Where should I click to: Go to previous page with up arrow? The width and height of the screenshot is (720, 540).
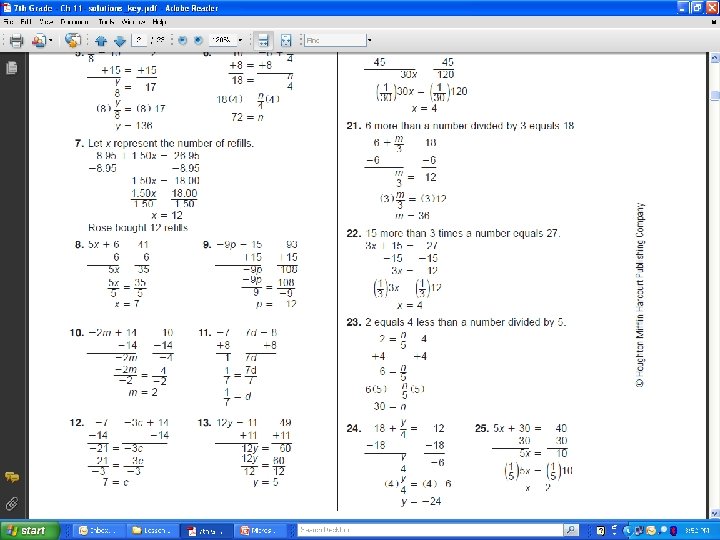pyautogui.click(x=101, y=41)
